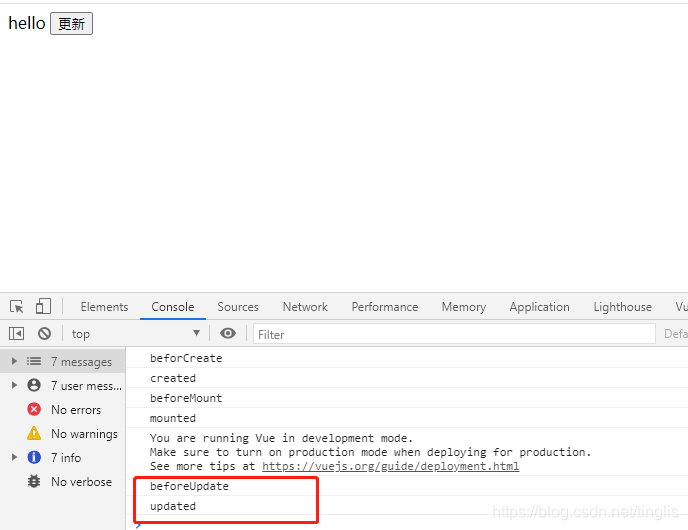
Task: Click the beforCreate console message
Action: click(186, 358)
